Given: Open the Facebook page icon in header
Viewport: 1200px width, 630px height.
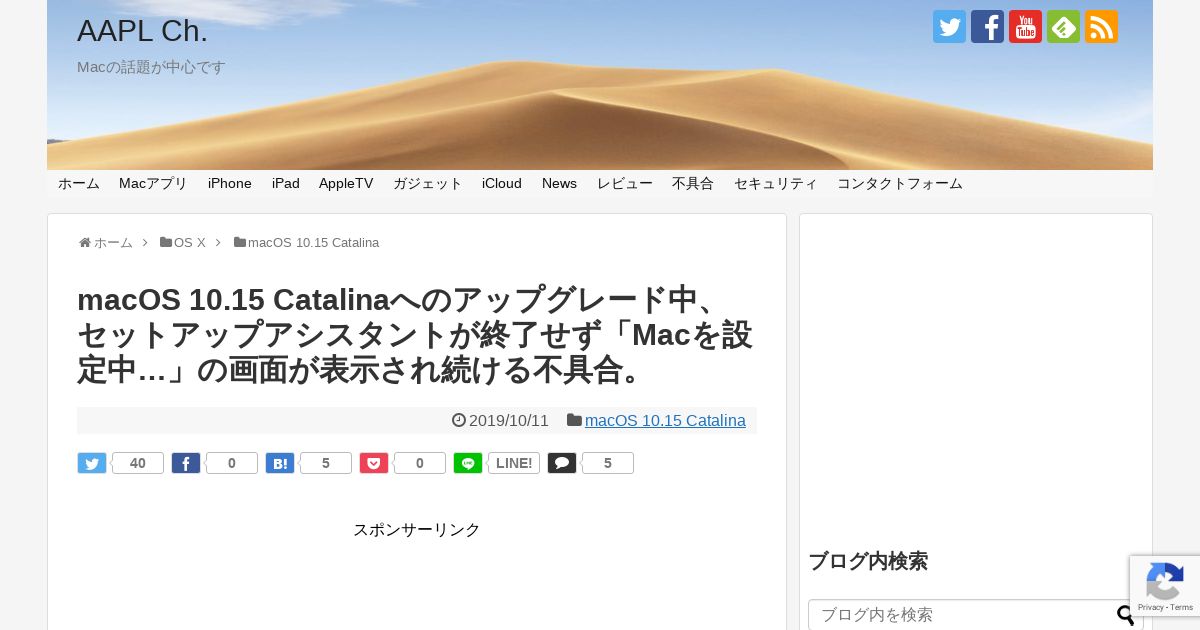Looking at the screenshot, I should tap(987, 27).
